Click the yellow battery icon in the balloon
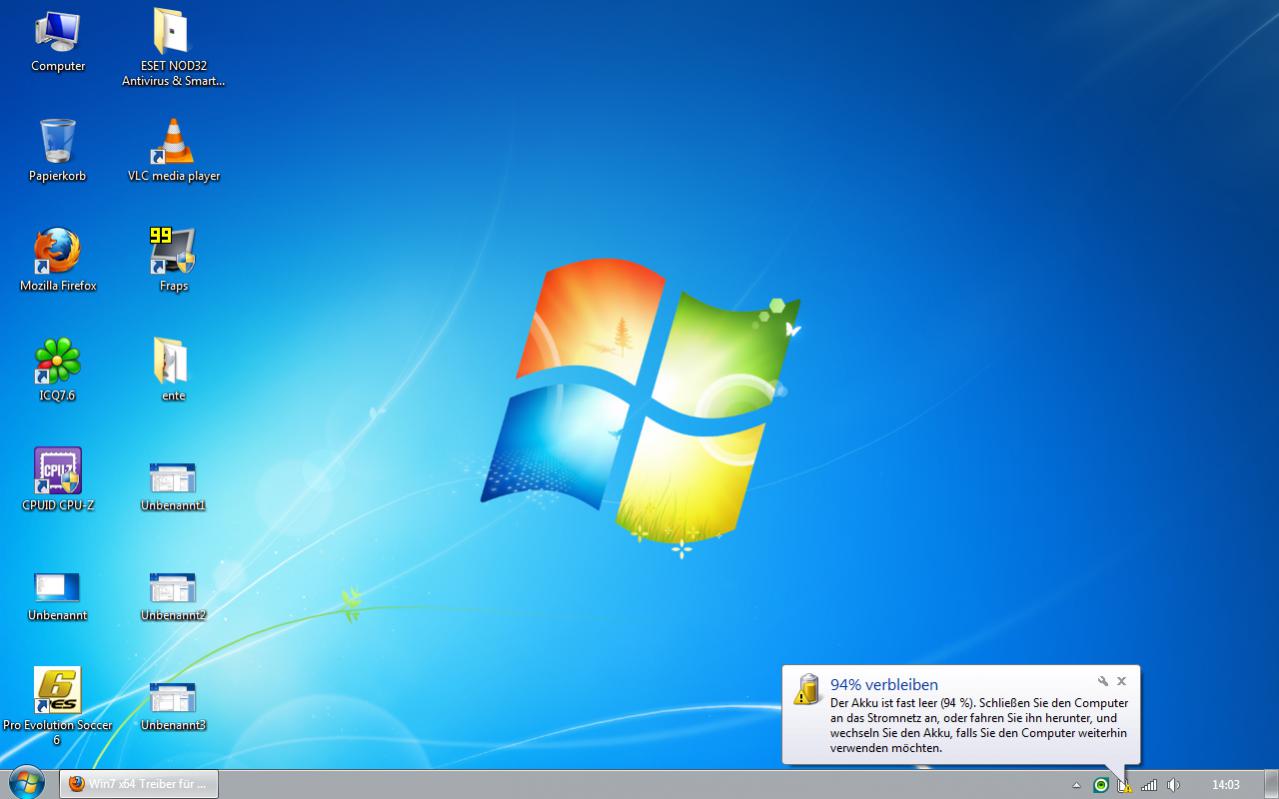 pos(807,689)
